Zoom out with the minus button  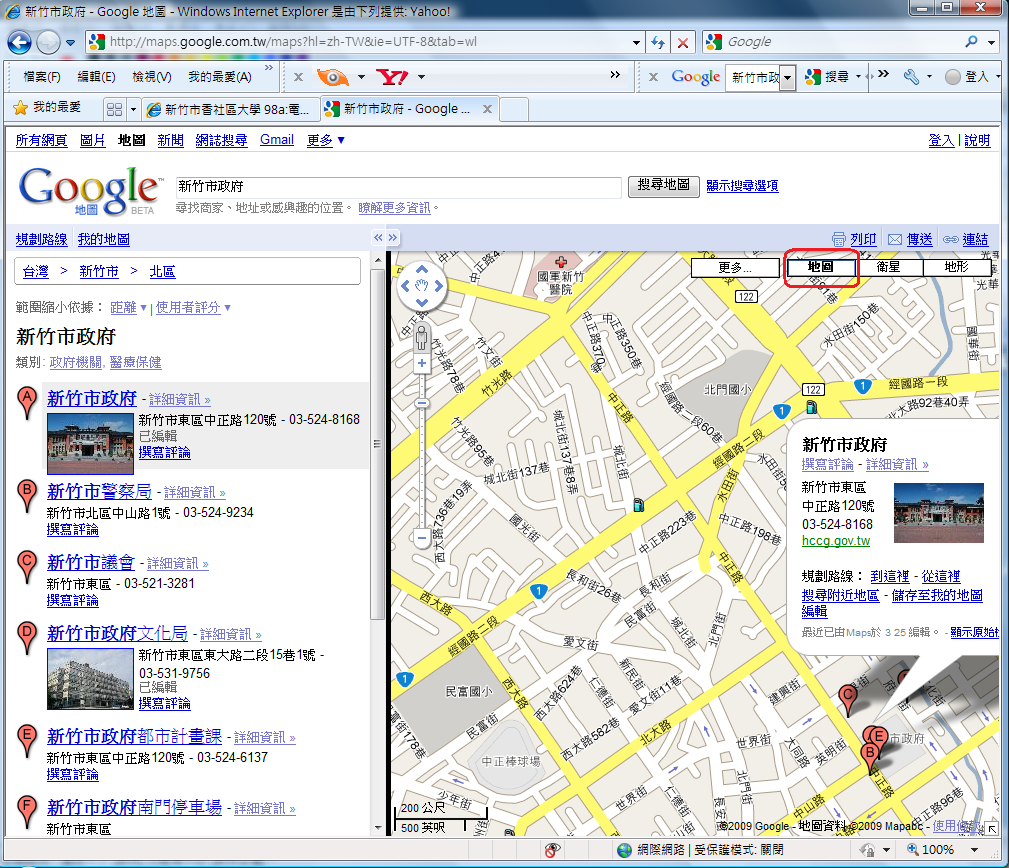click(x=422, y=538)
